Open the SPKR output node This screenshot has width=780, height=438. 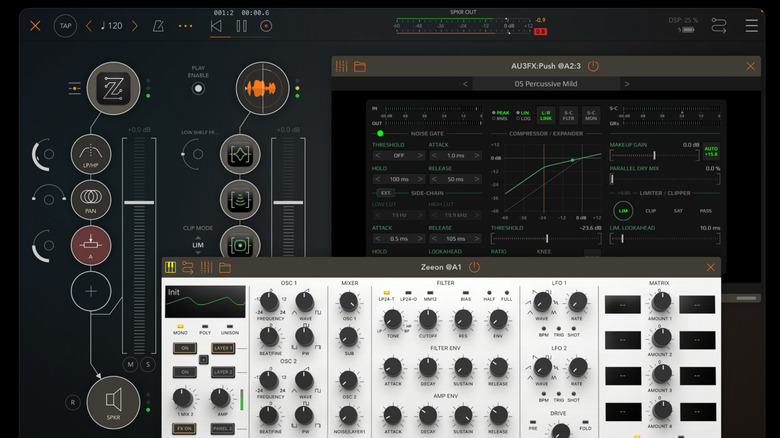[113, 402]
